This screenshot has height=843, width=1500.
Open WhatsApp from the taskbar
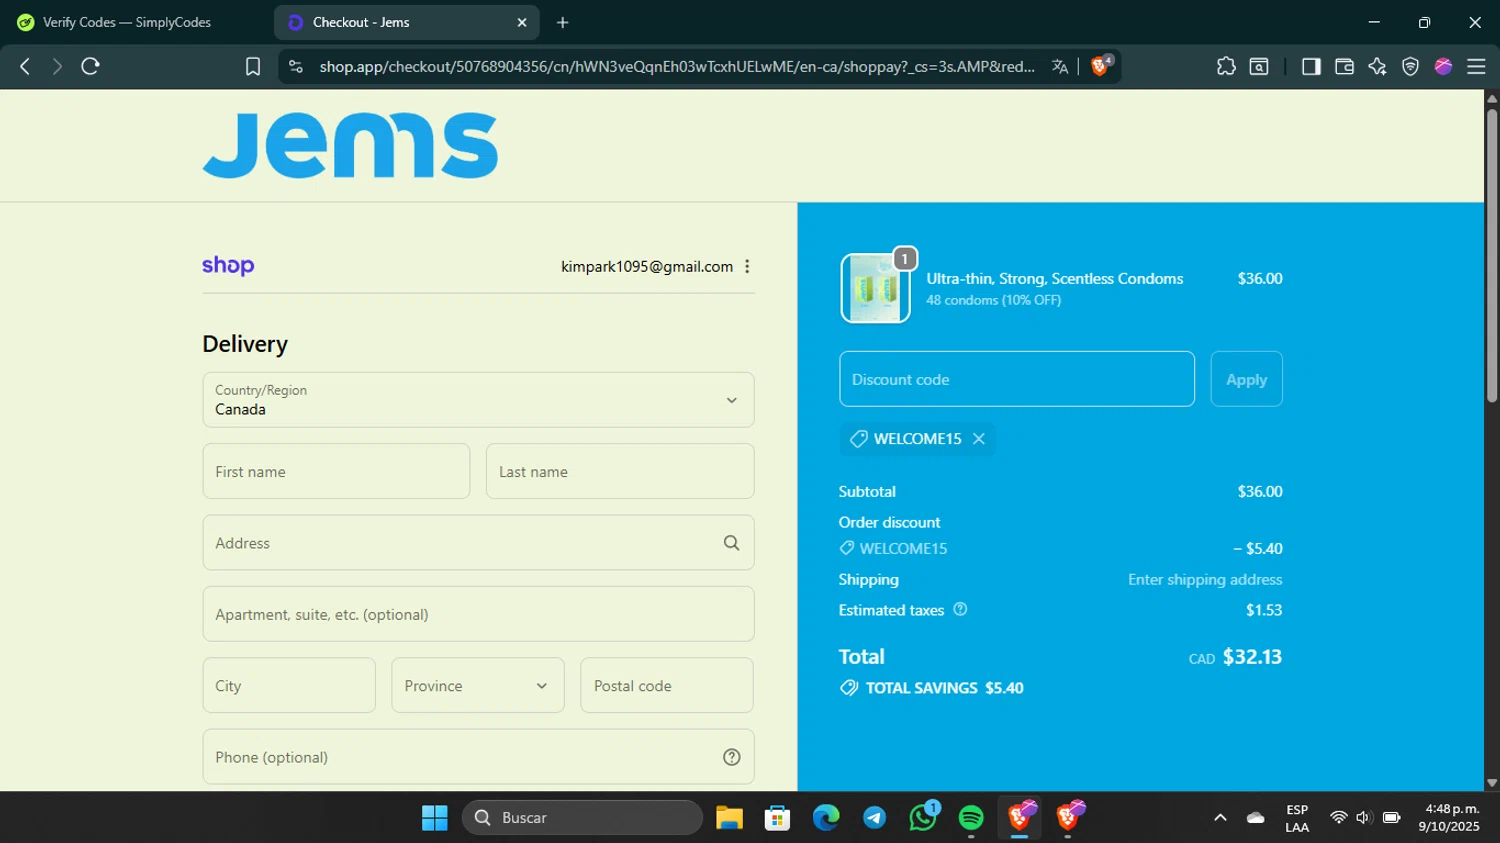(x=923, y=818)
